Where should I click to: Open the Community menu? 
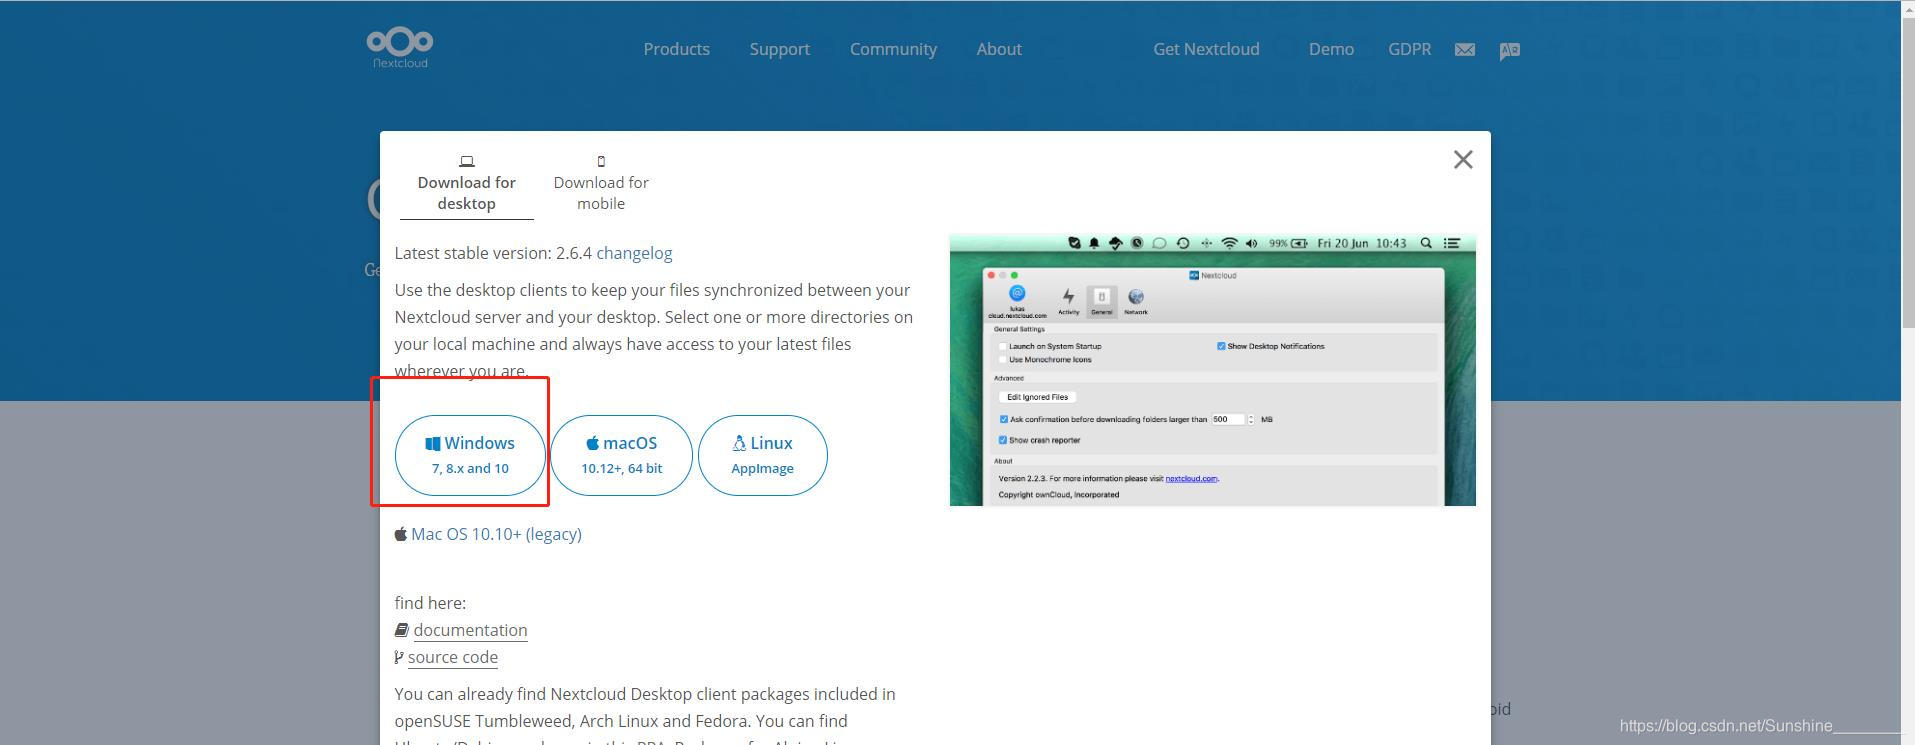(x=893, y=49)
